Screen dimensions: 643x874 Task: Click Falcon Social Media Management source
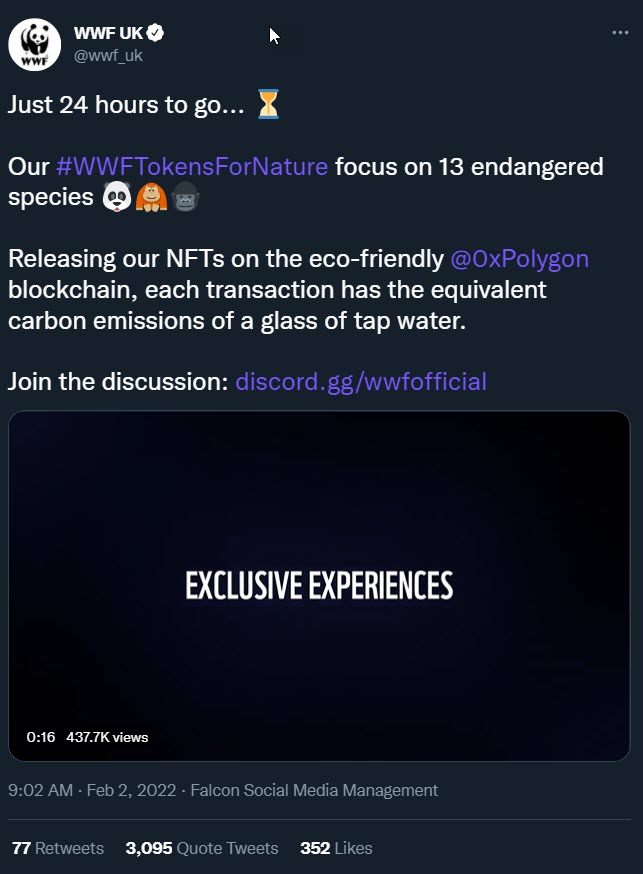coord(314,790)
